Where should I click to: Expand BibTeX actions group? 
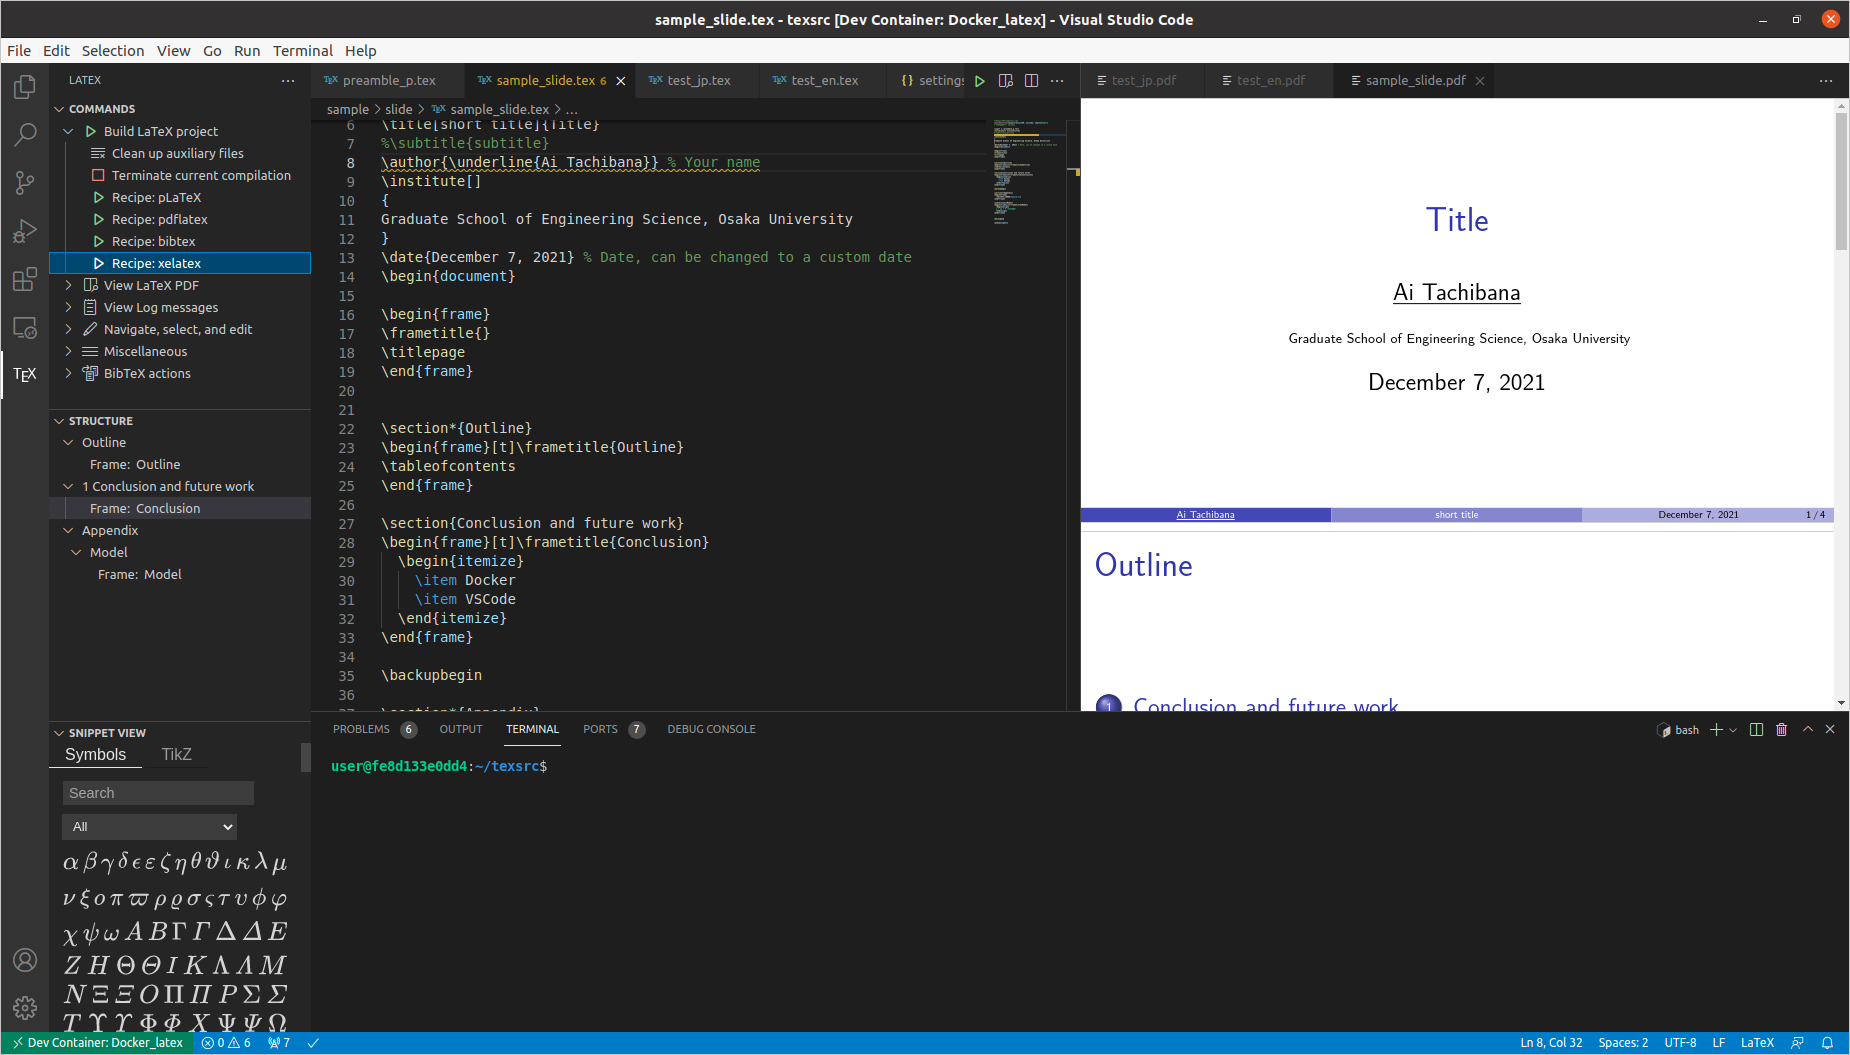pyautogui.click(x=68, y=373)
